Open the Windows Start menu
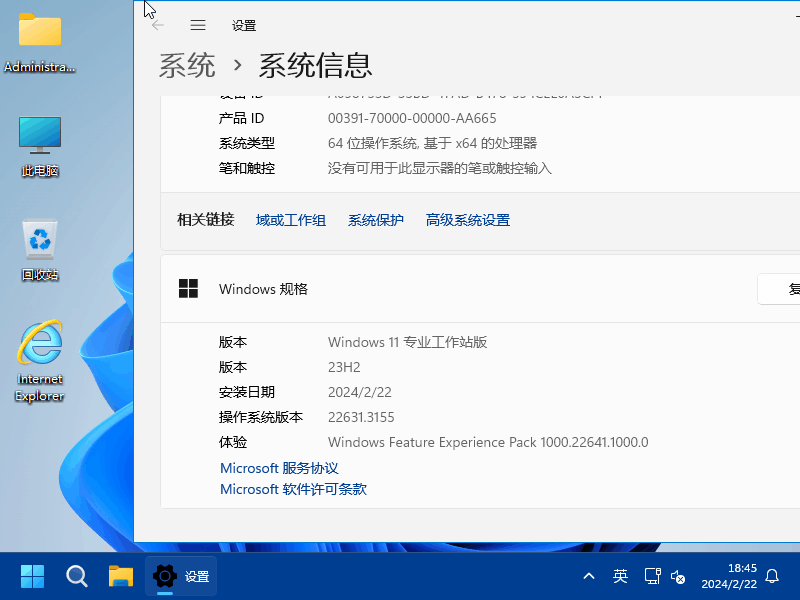The image size is (800, 600). pyautogui.click(x=33, y=577)
